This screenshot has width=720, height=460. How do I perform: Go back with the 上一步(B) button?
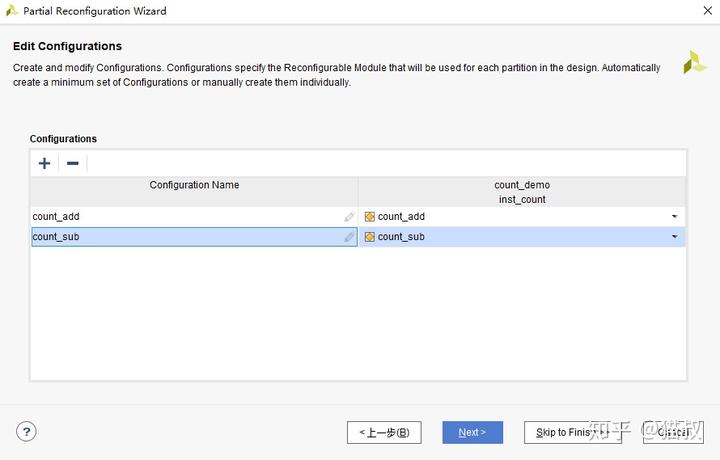pos(384,432)
